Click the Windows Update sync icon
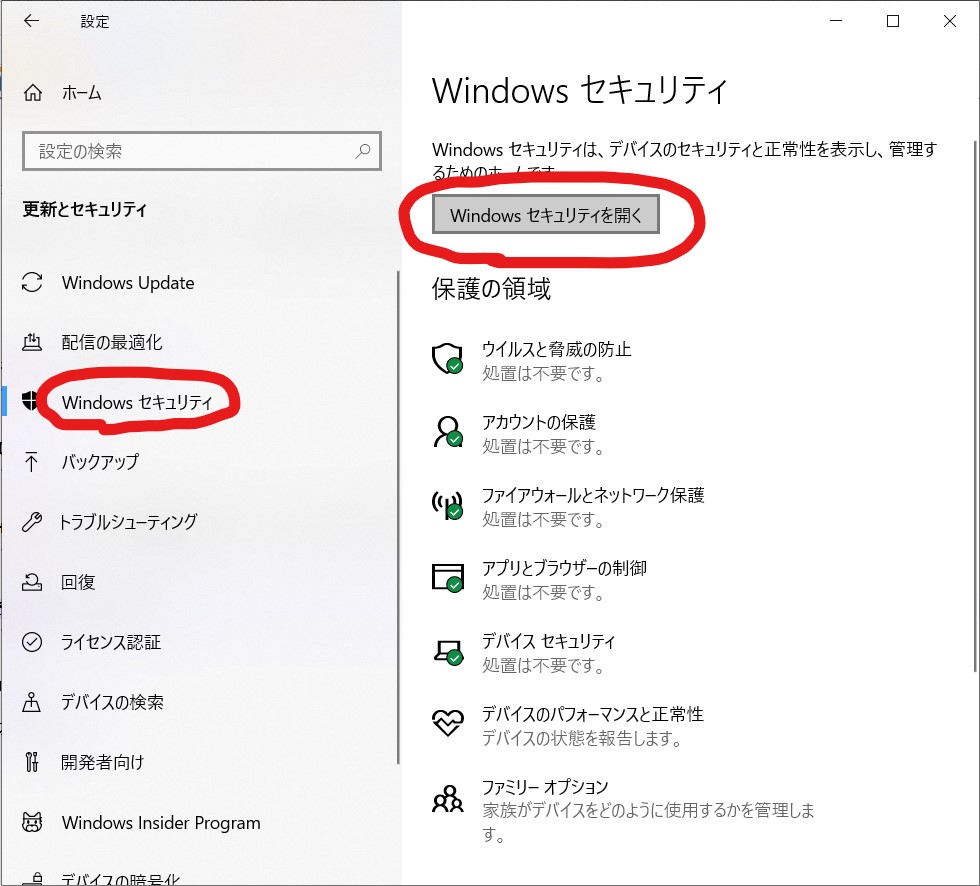 tap(32, 282)
